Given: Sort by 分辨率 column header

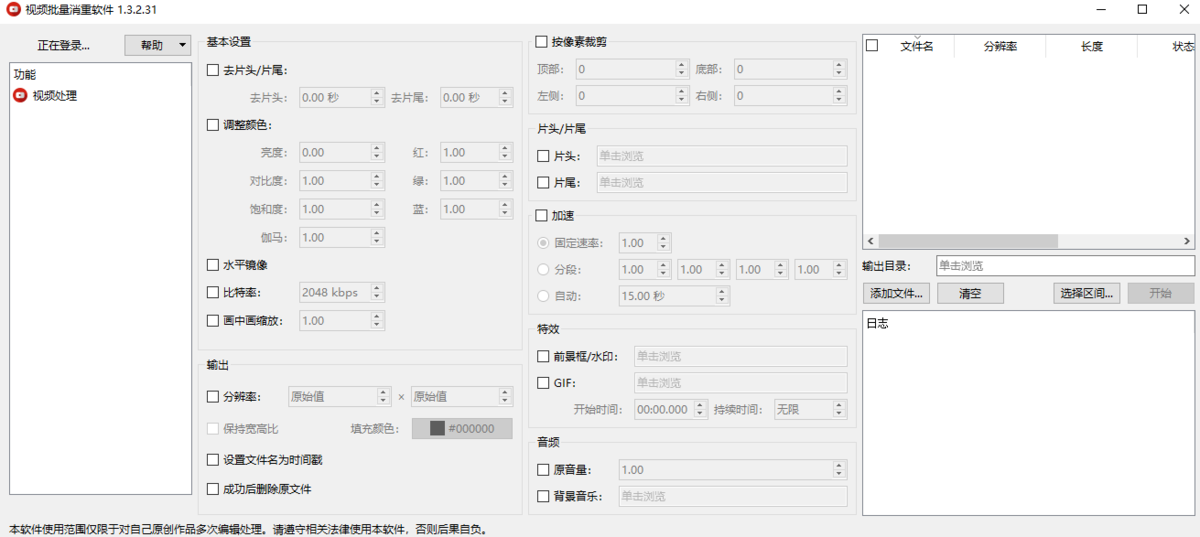Looking at the screenshot, I should coord(1000,46).
